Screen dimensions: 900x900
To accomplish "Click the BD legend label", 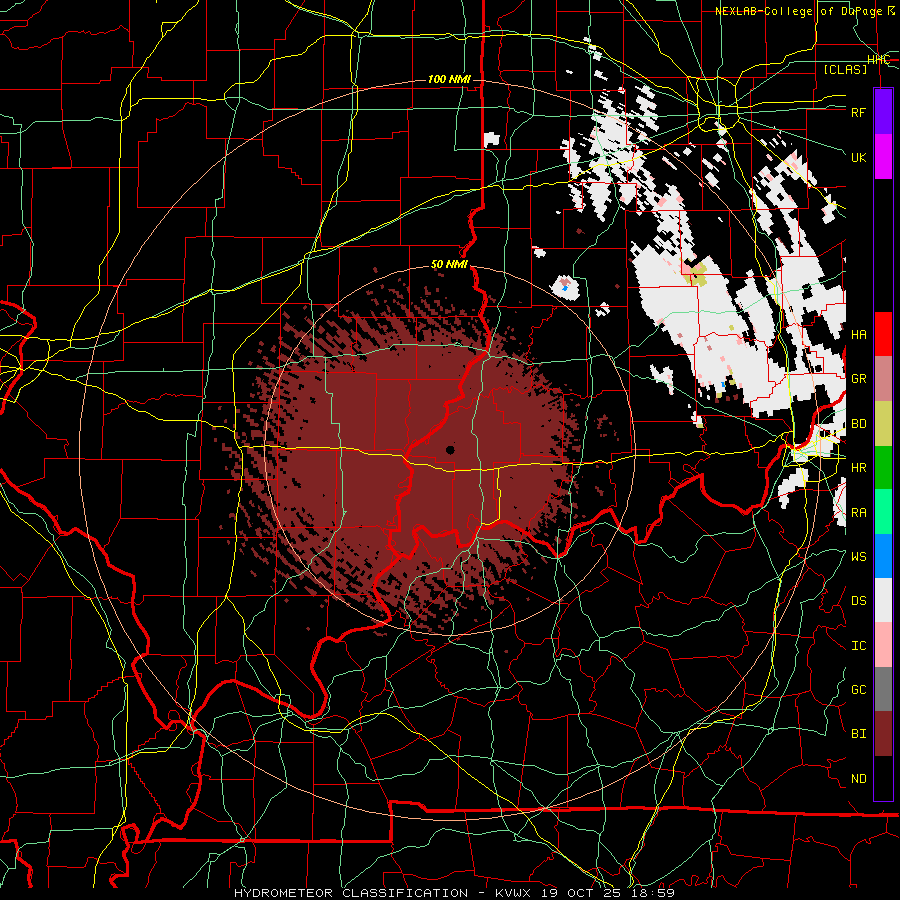I will pos(859,424).
